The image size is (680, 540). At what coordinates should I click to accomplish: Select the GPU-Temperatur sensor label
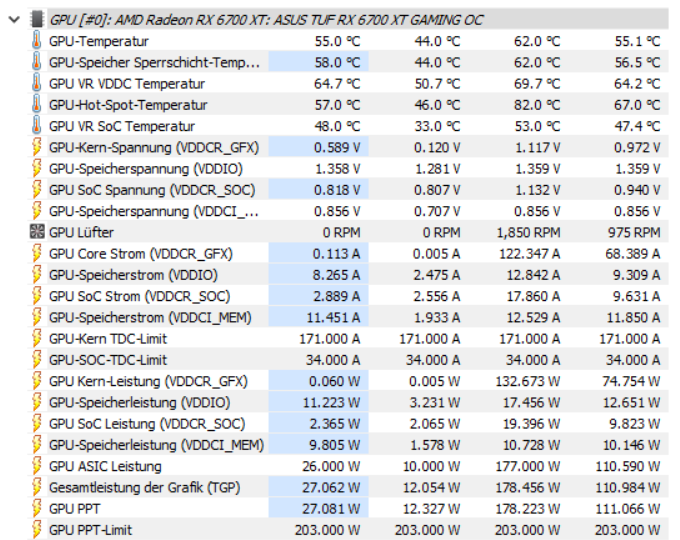click(98, 41)
